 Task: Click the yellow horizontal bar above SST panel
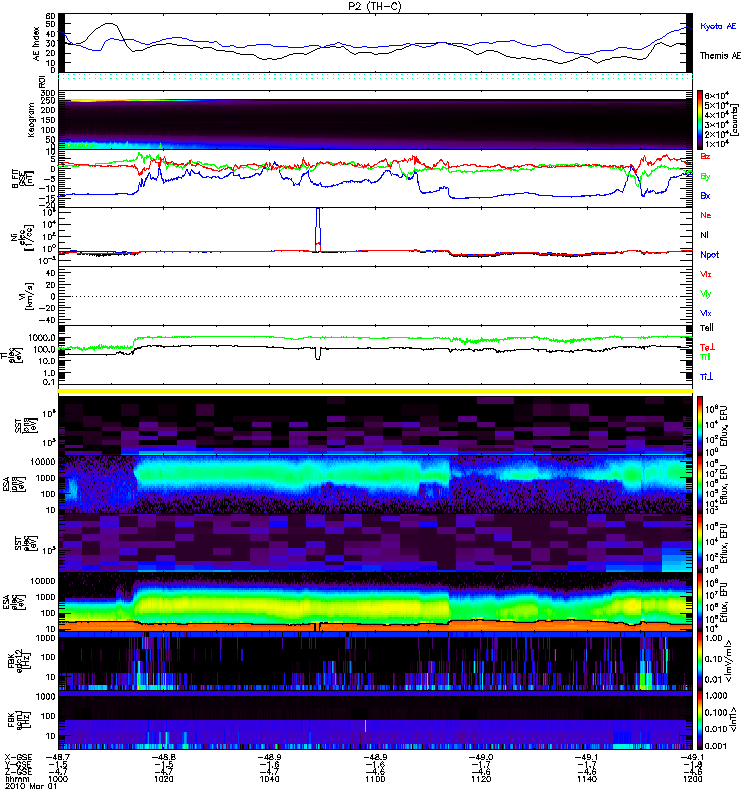point(375,390)
